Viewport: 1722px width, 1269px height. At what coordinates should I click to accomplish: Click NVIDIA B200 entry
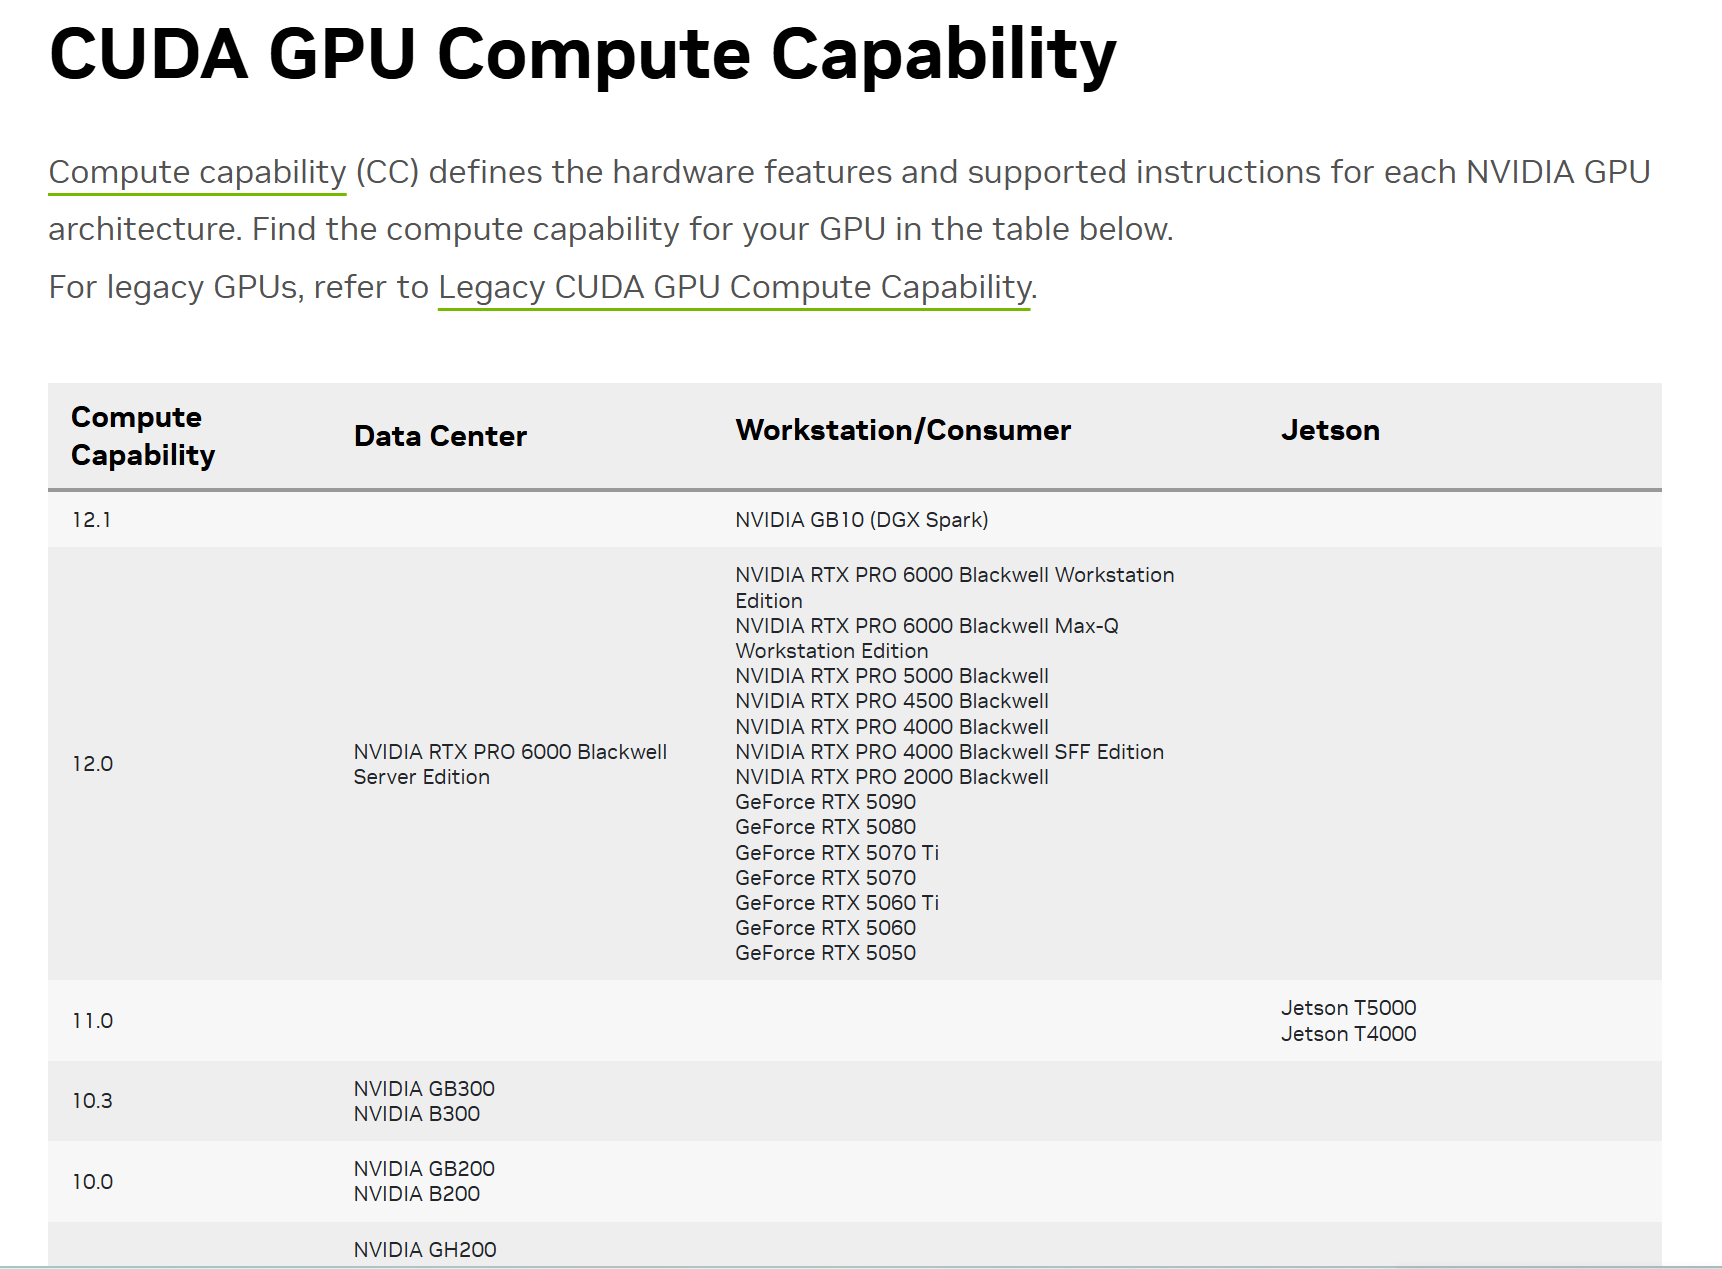[417, 1194]
